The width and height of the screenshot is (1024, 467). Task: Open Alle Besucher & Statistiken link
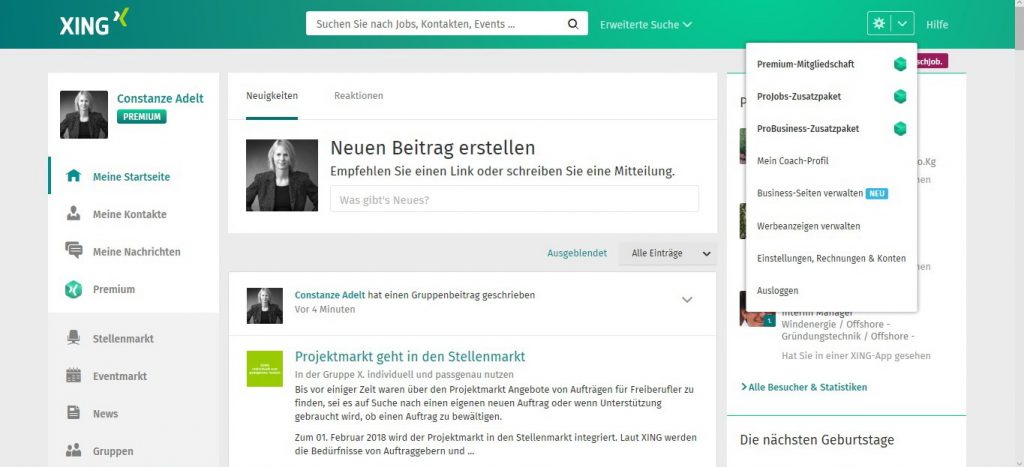pyautogui.click(x=804, y=387)
